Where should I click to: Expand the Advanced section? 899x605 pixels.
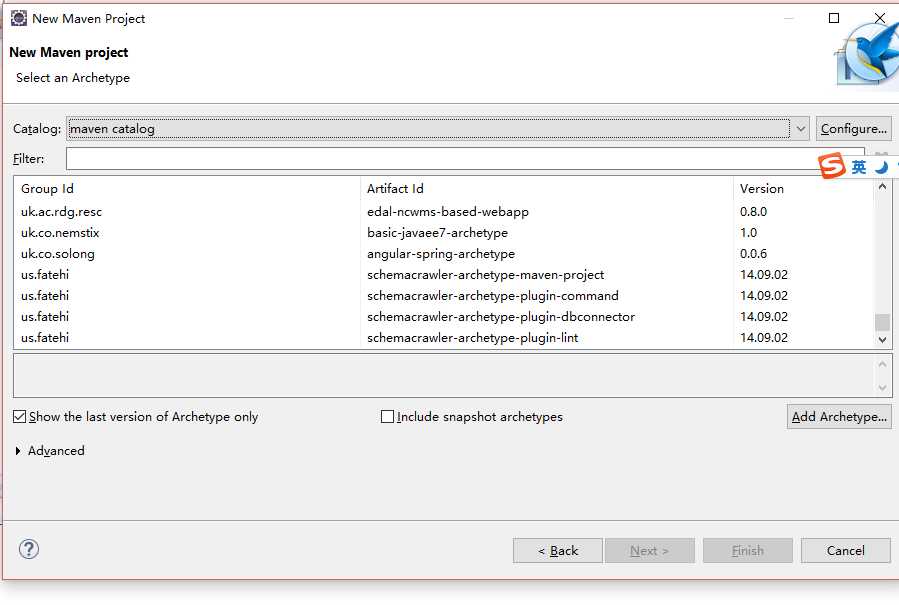[18, 451]
